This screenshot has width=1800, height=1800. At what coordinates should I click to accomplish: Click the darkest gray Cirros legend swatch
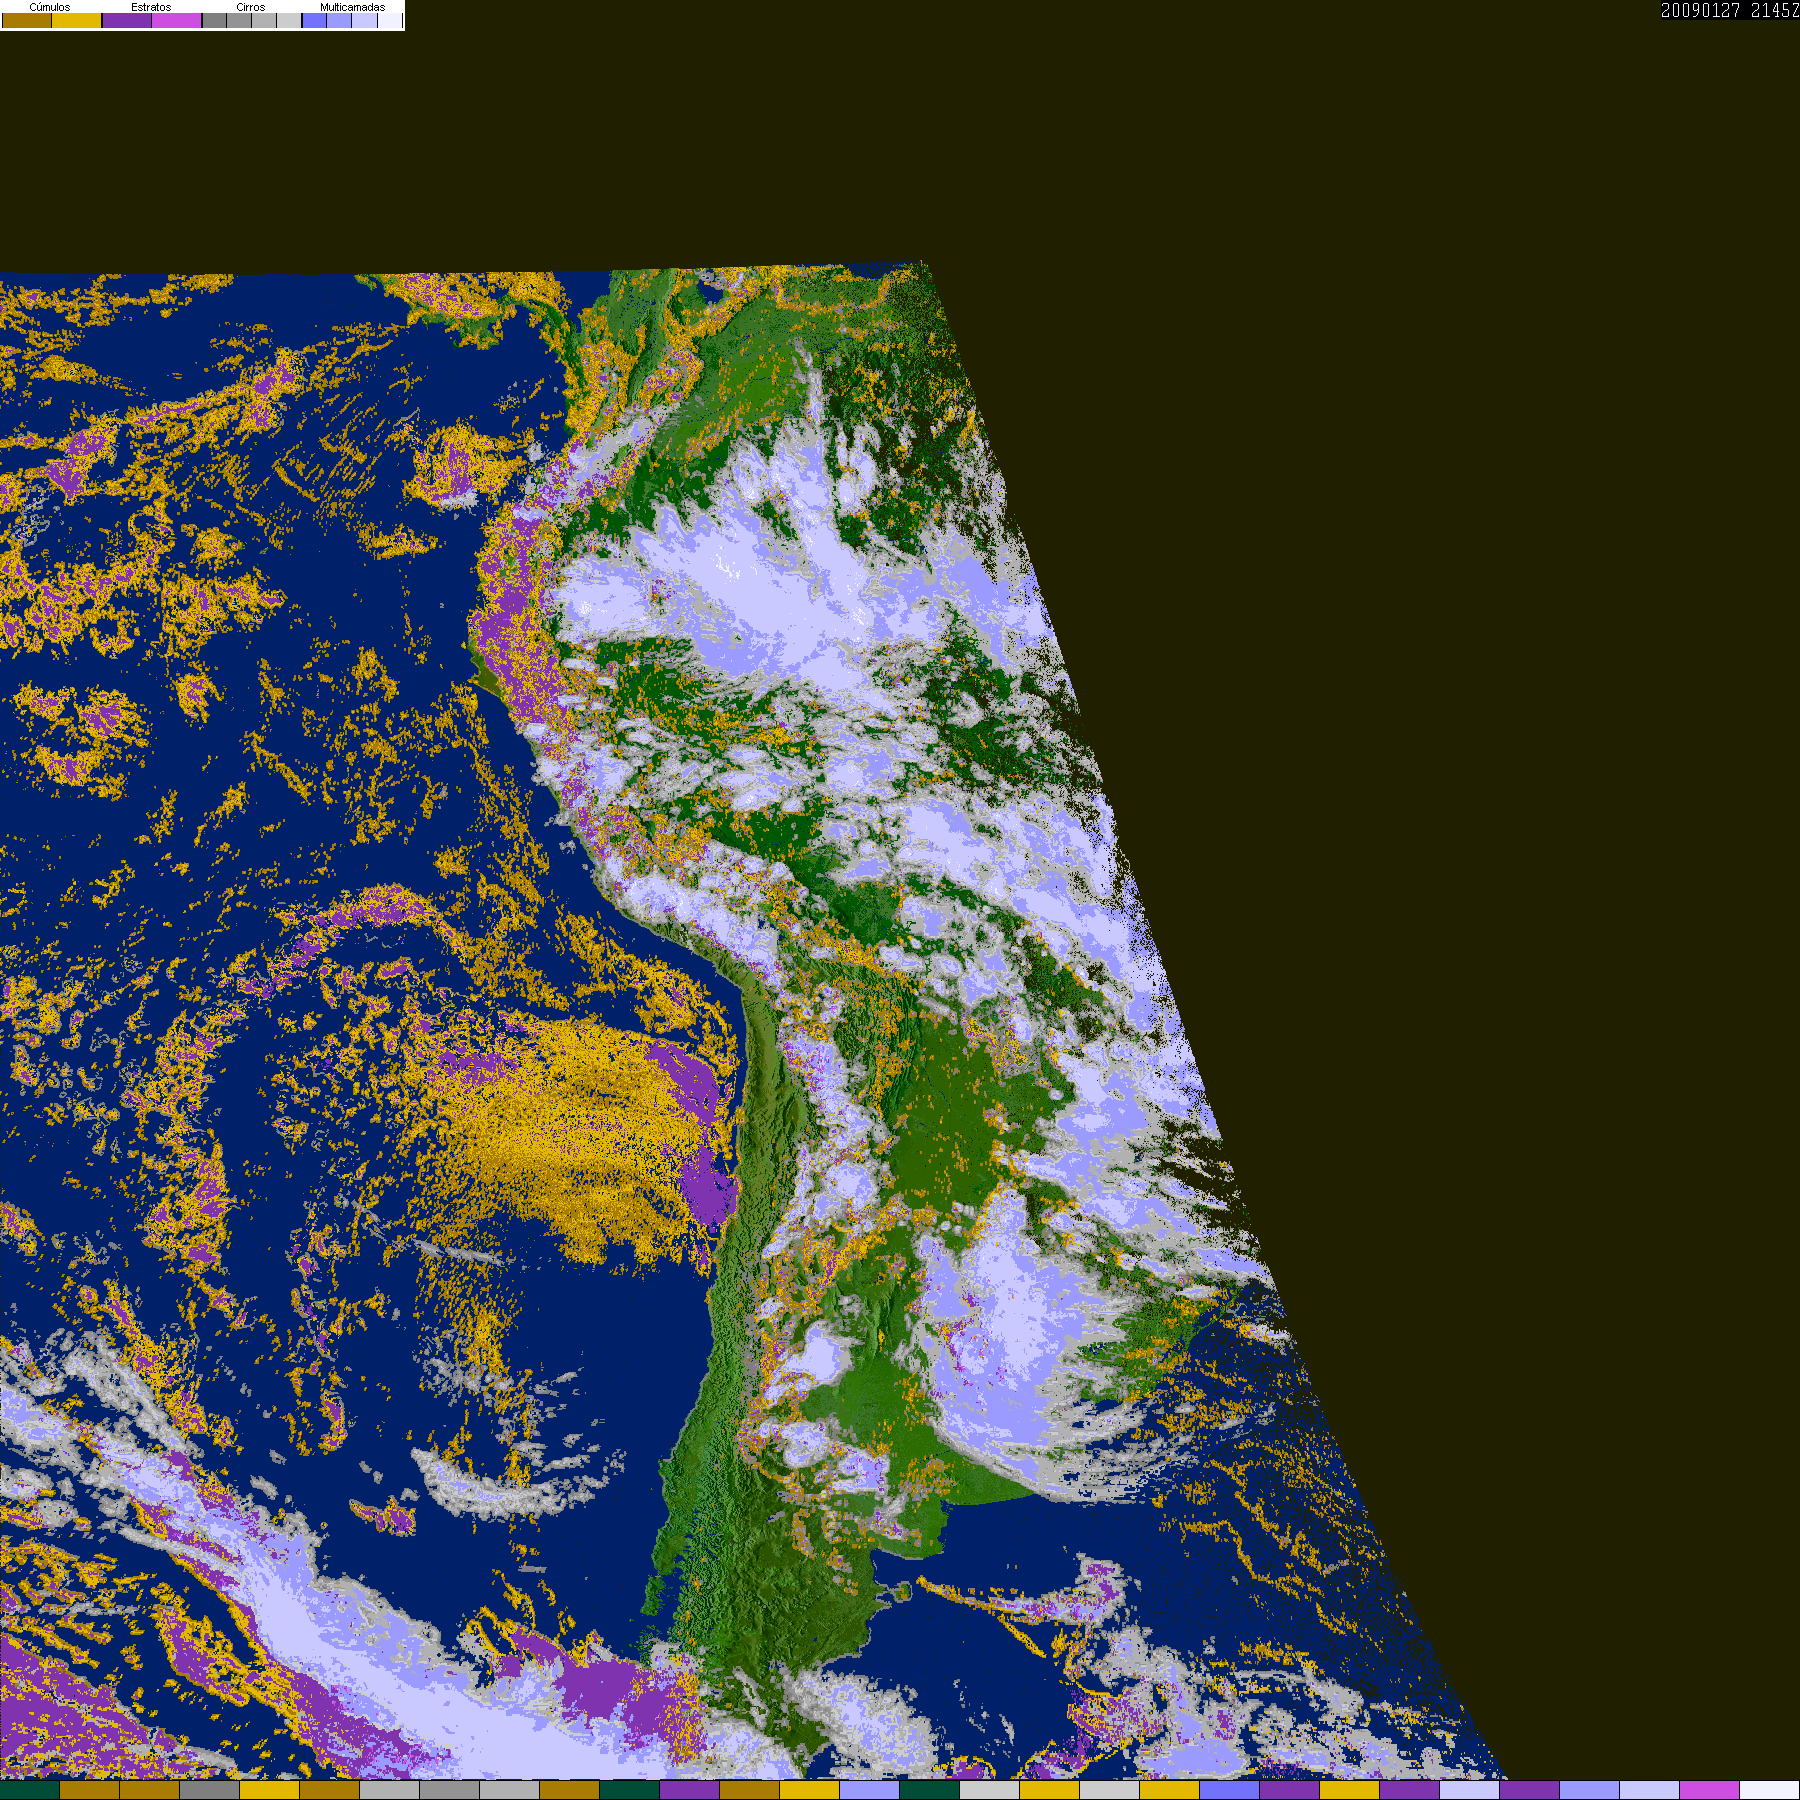pyautogui.click(x=214, y=20)
